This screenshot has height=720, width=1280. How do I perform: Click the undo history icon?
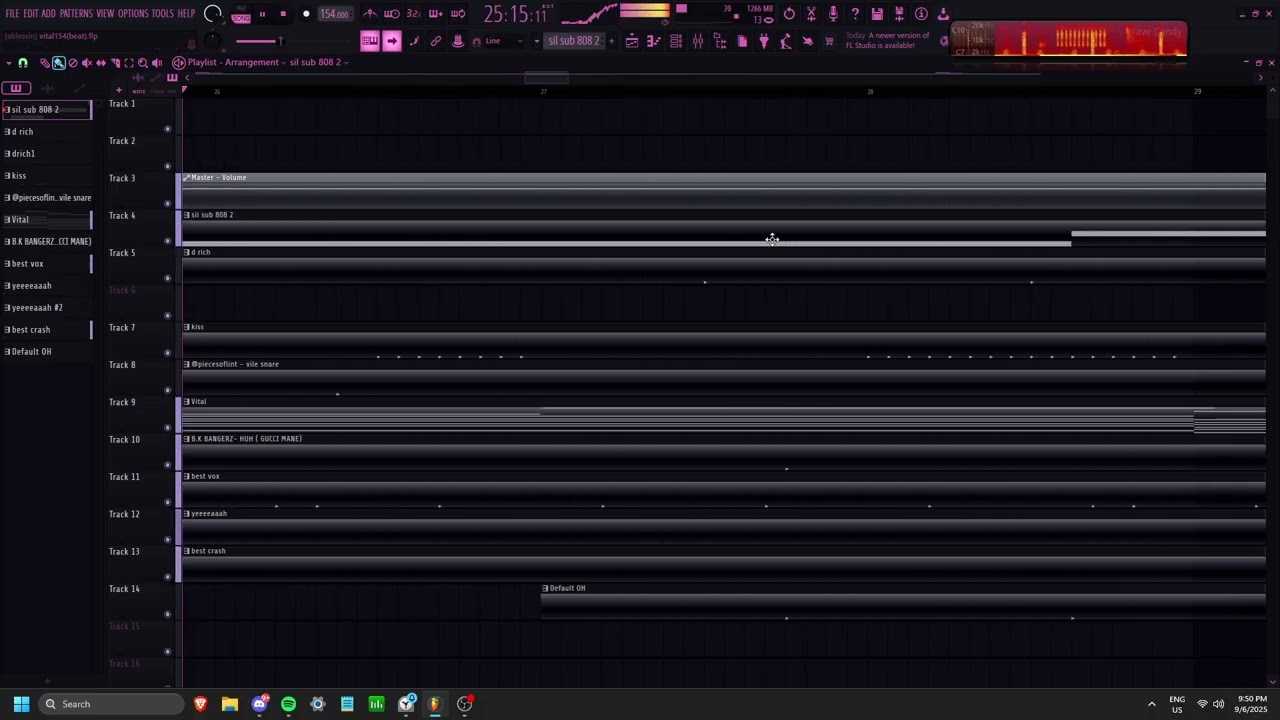pyautogui.click(x=789, y=14)
